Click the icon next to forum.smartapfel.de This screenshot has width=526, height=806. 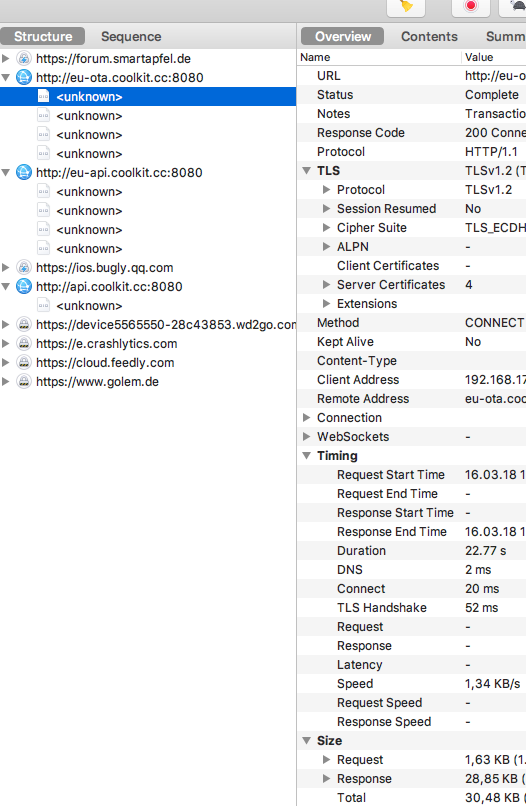click(24, 59)
